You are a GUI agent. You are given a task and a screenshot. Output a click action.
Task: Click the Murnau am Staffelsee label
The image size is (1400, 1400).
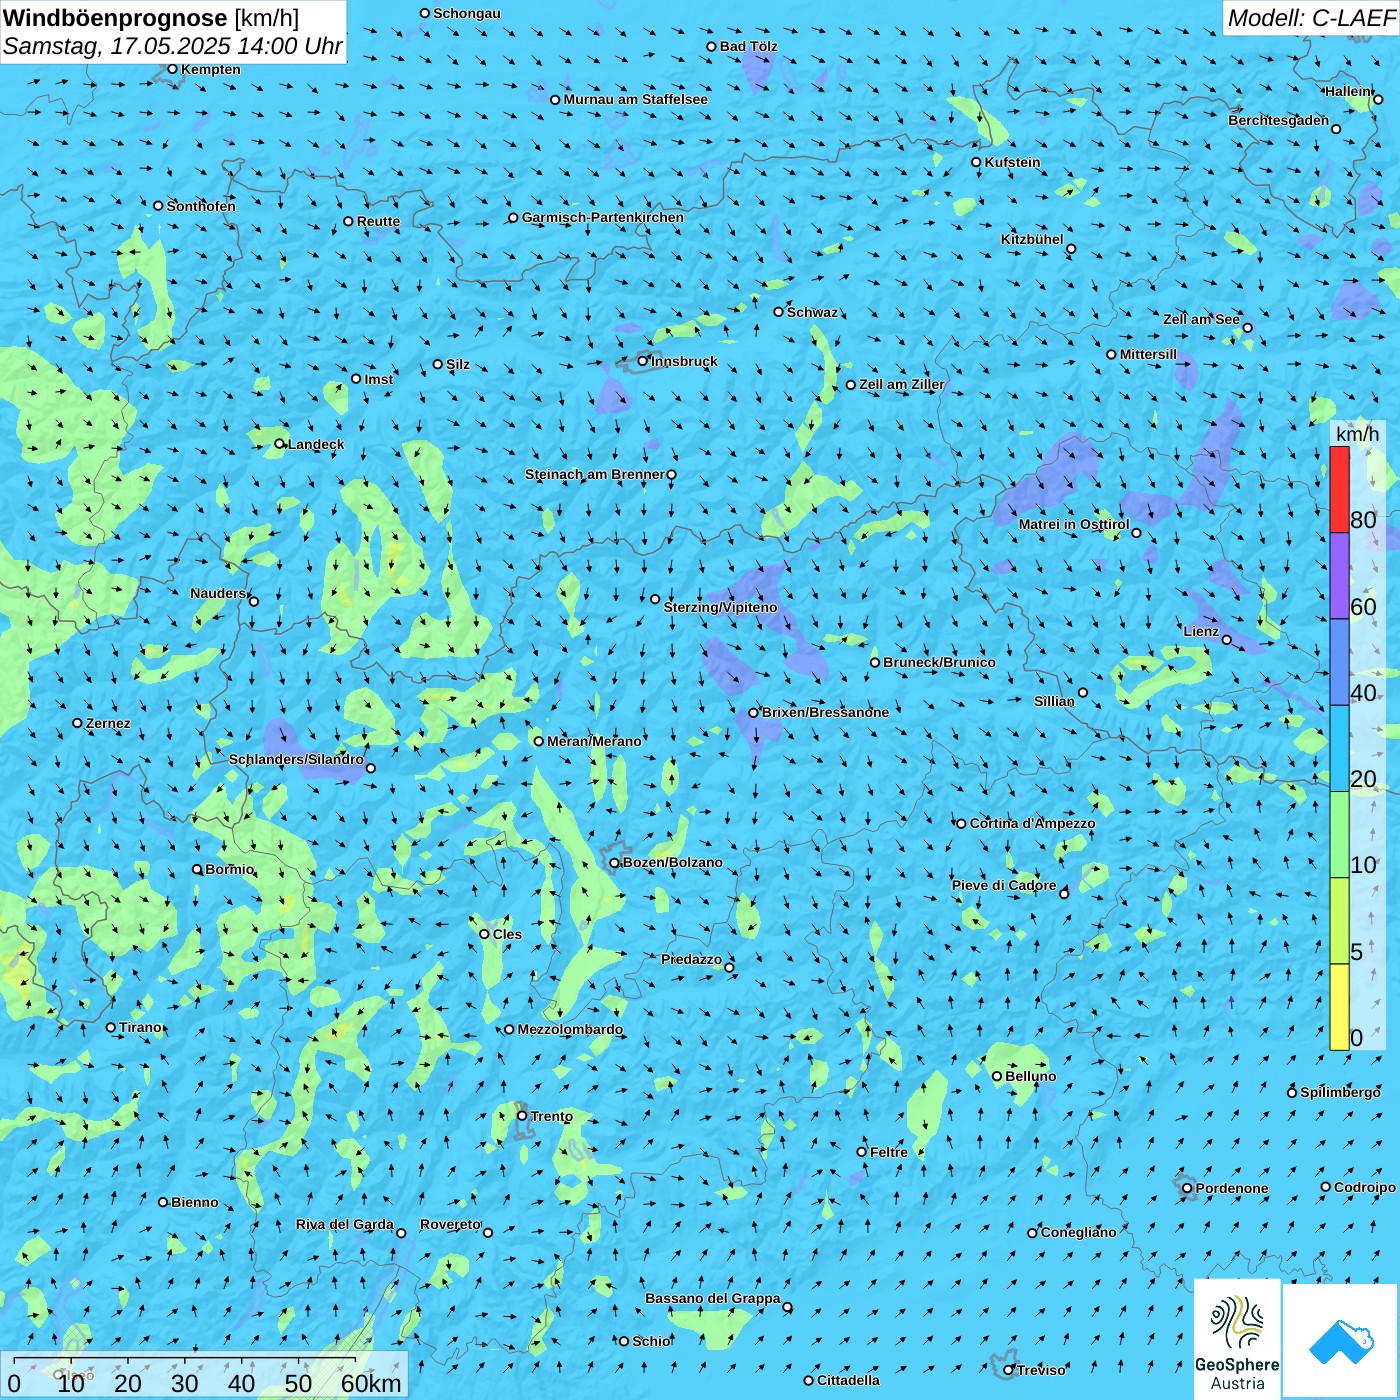point(635,99)
